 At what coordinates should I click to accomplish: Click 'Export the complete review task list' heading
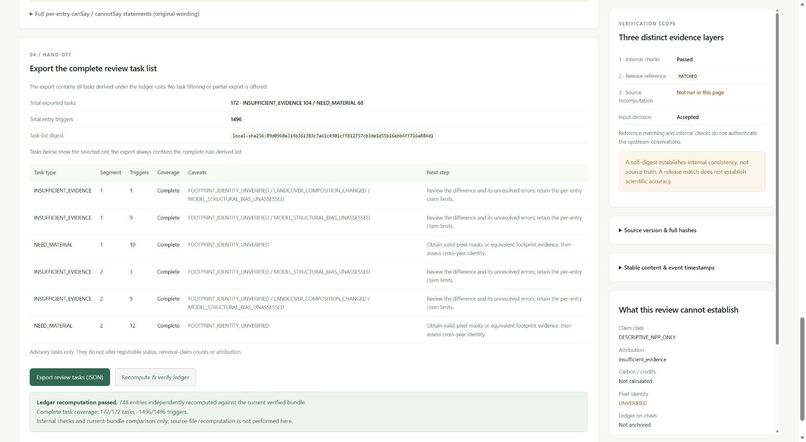tap(93, 68)
